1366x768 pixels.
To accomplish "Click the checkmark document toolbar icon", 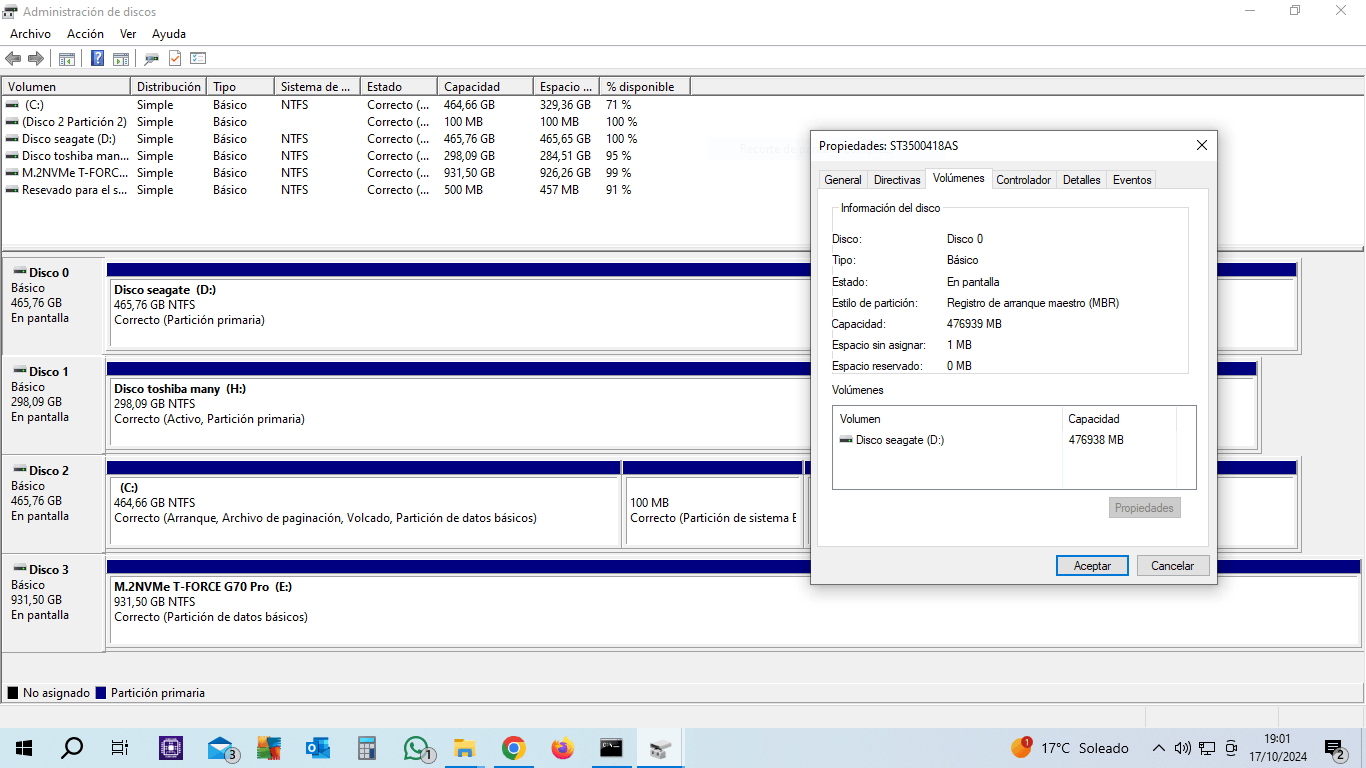I will coord(173,57).
